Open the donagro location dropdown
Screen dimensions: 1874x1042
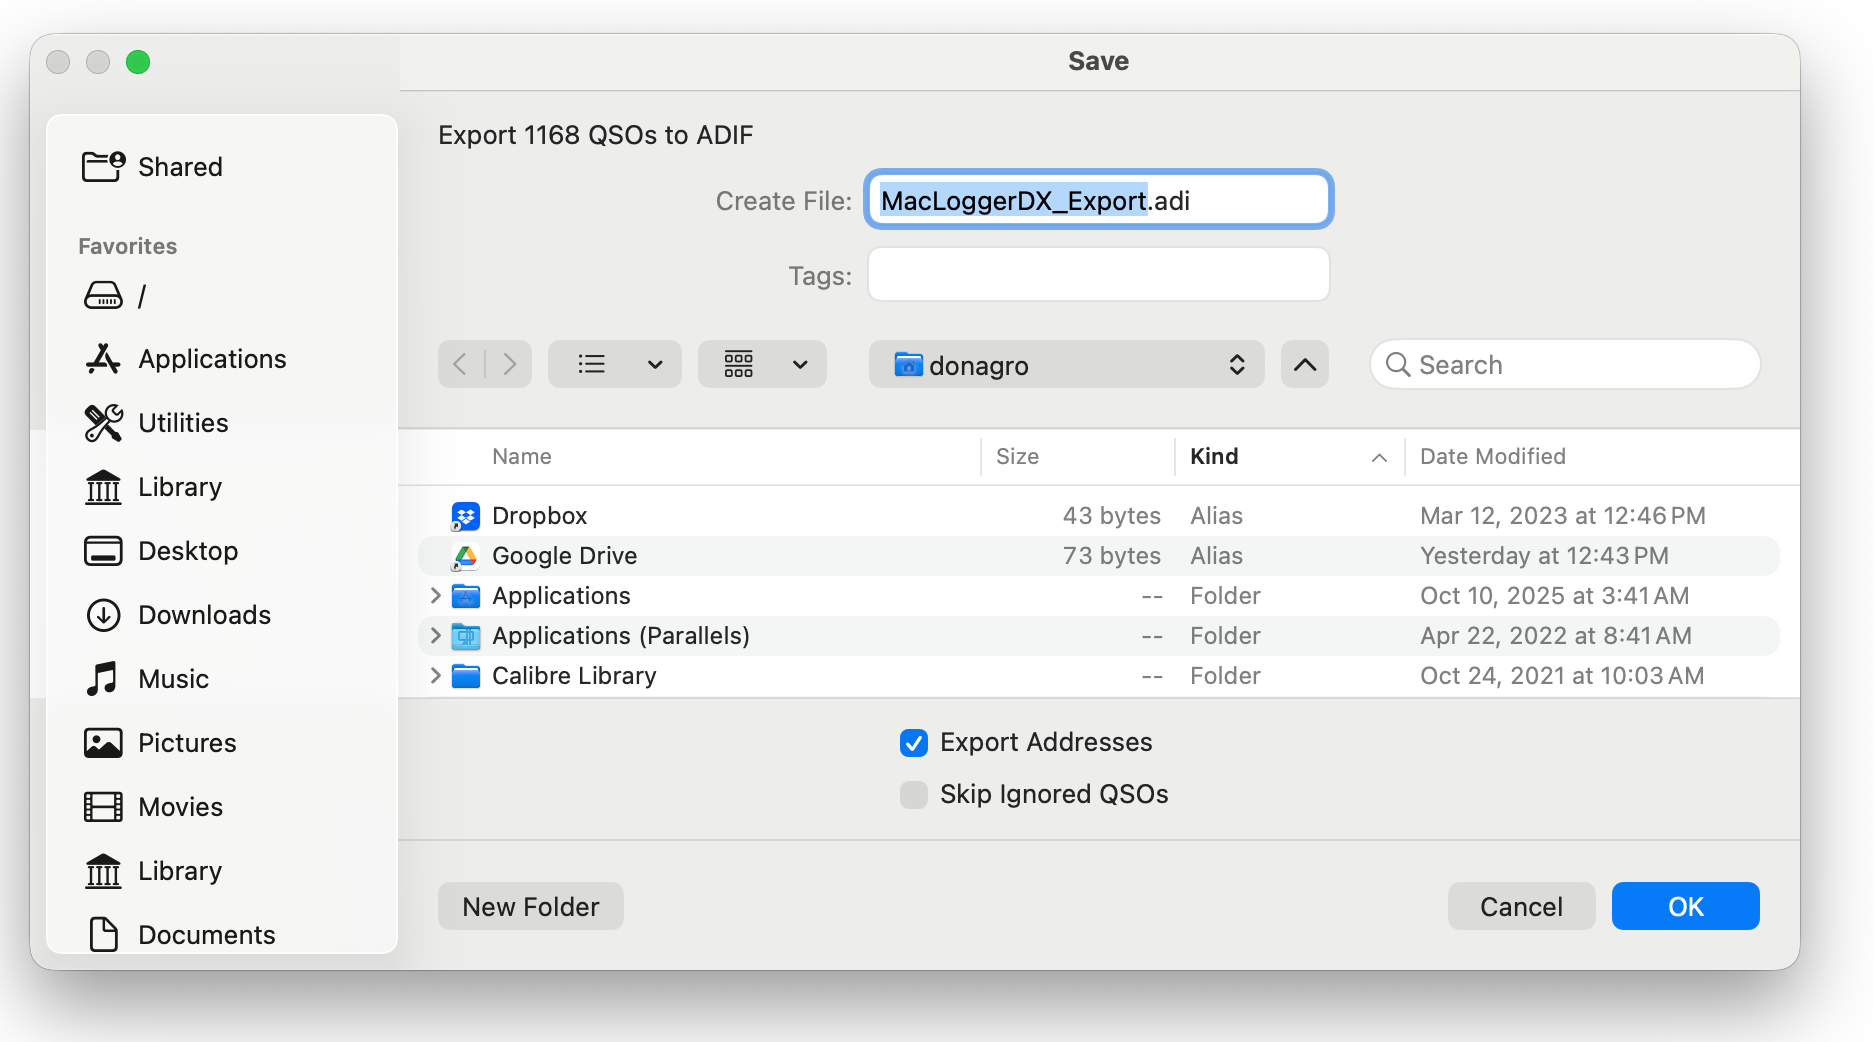click(x=1065, y=365)
